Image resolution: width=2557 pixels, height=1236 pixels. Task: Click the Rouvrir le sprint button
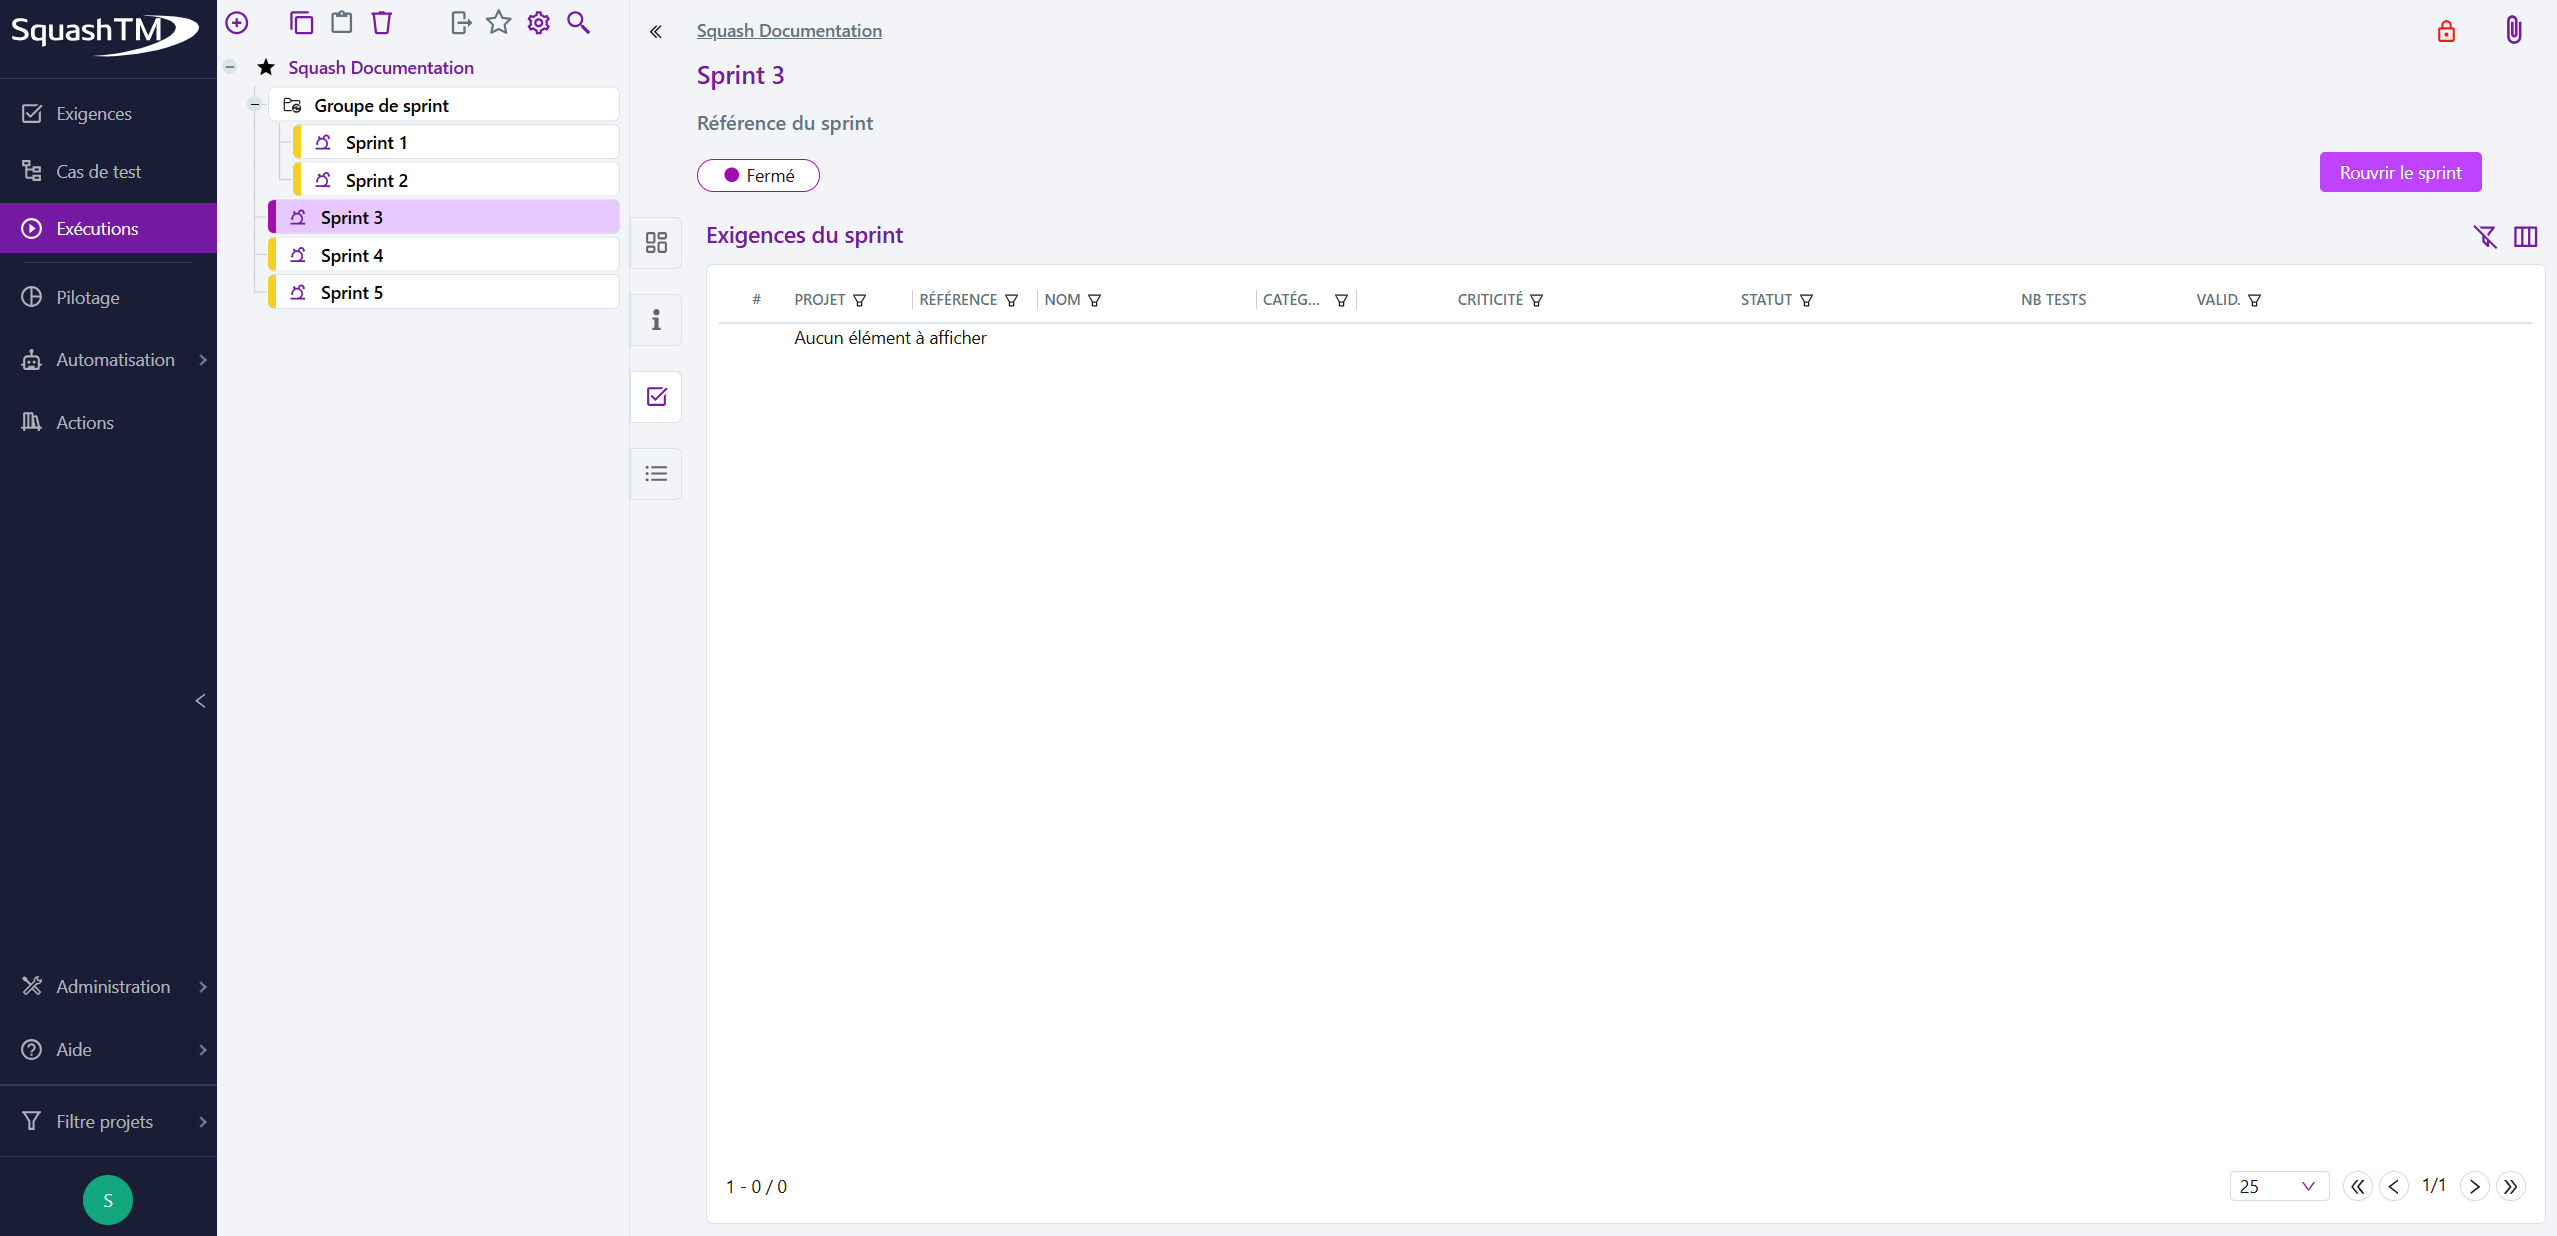pos(2400,172)
